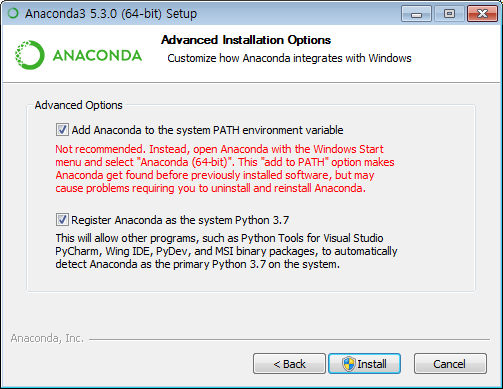Click the red Not recommended warning text

pos(225,169)
